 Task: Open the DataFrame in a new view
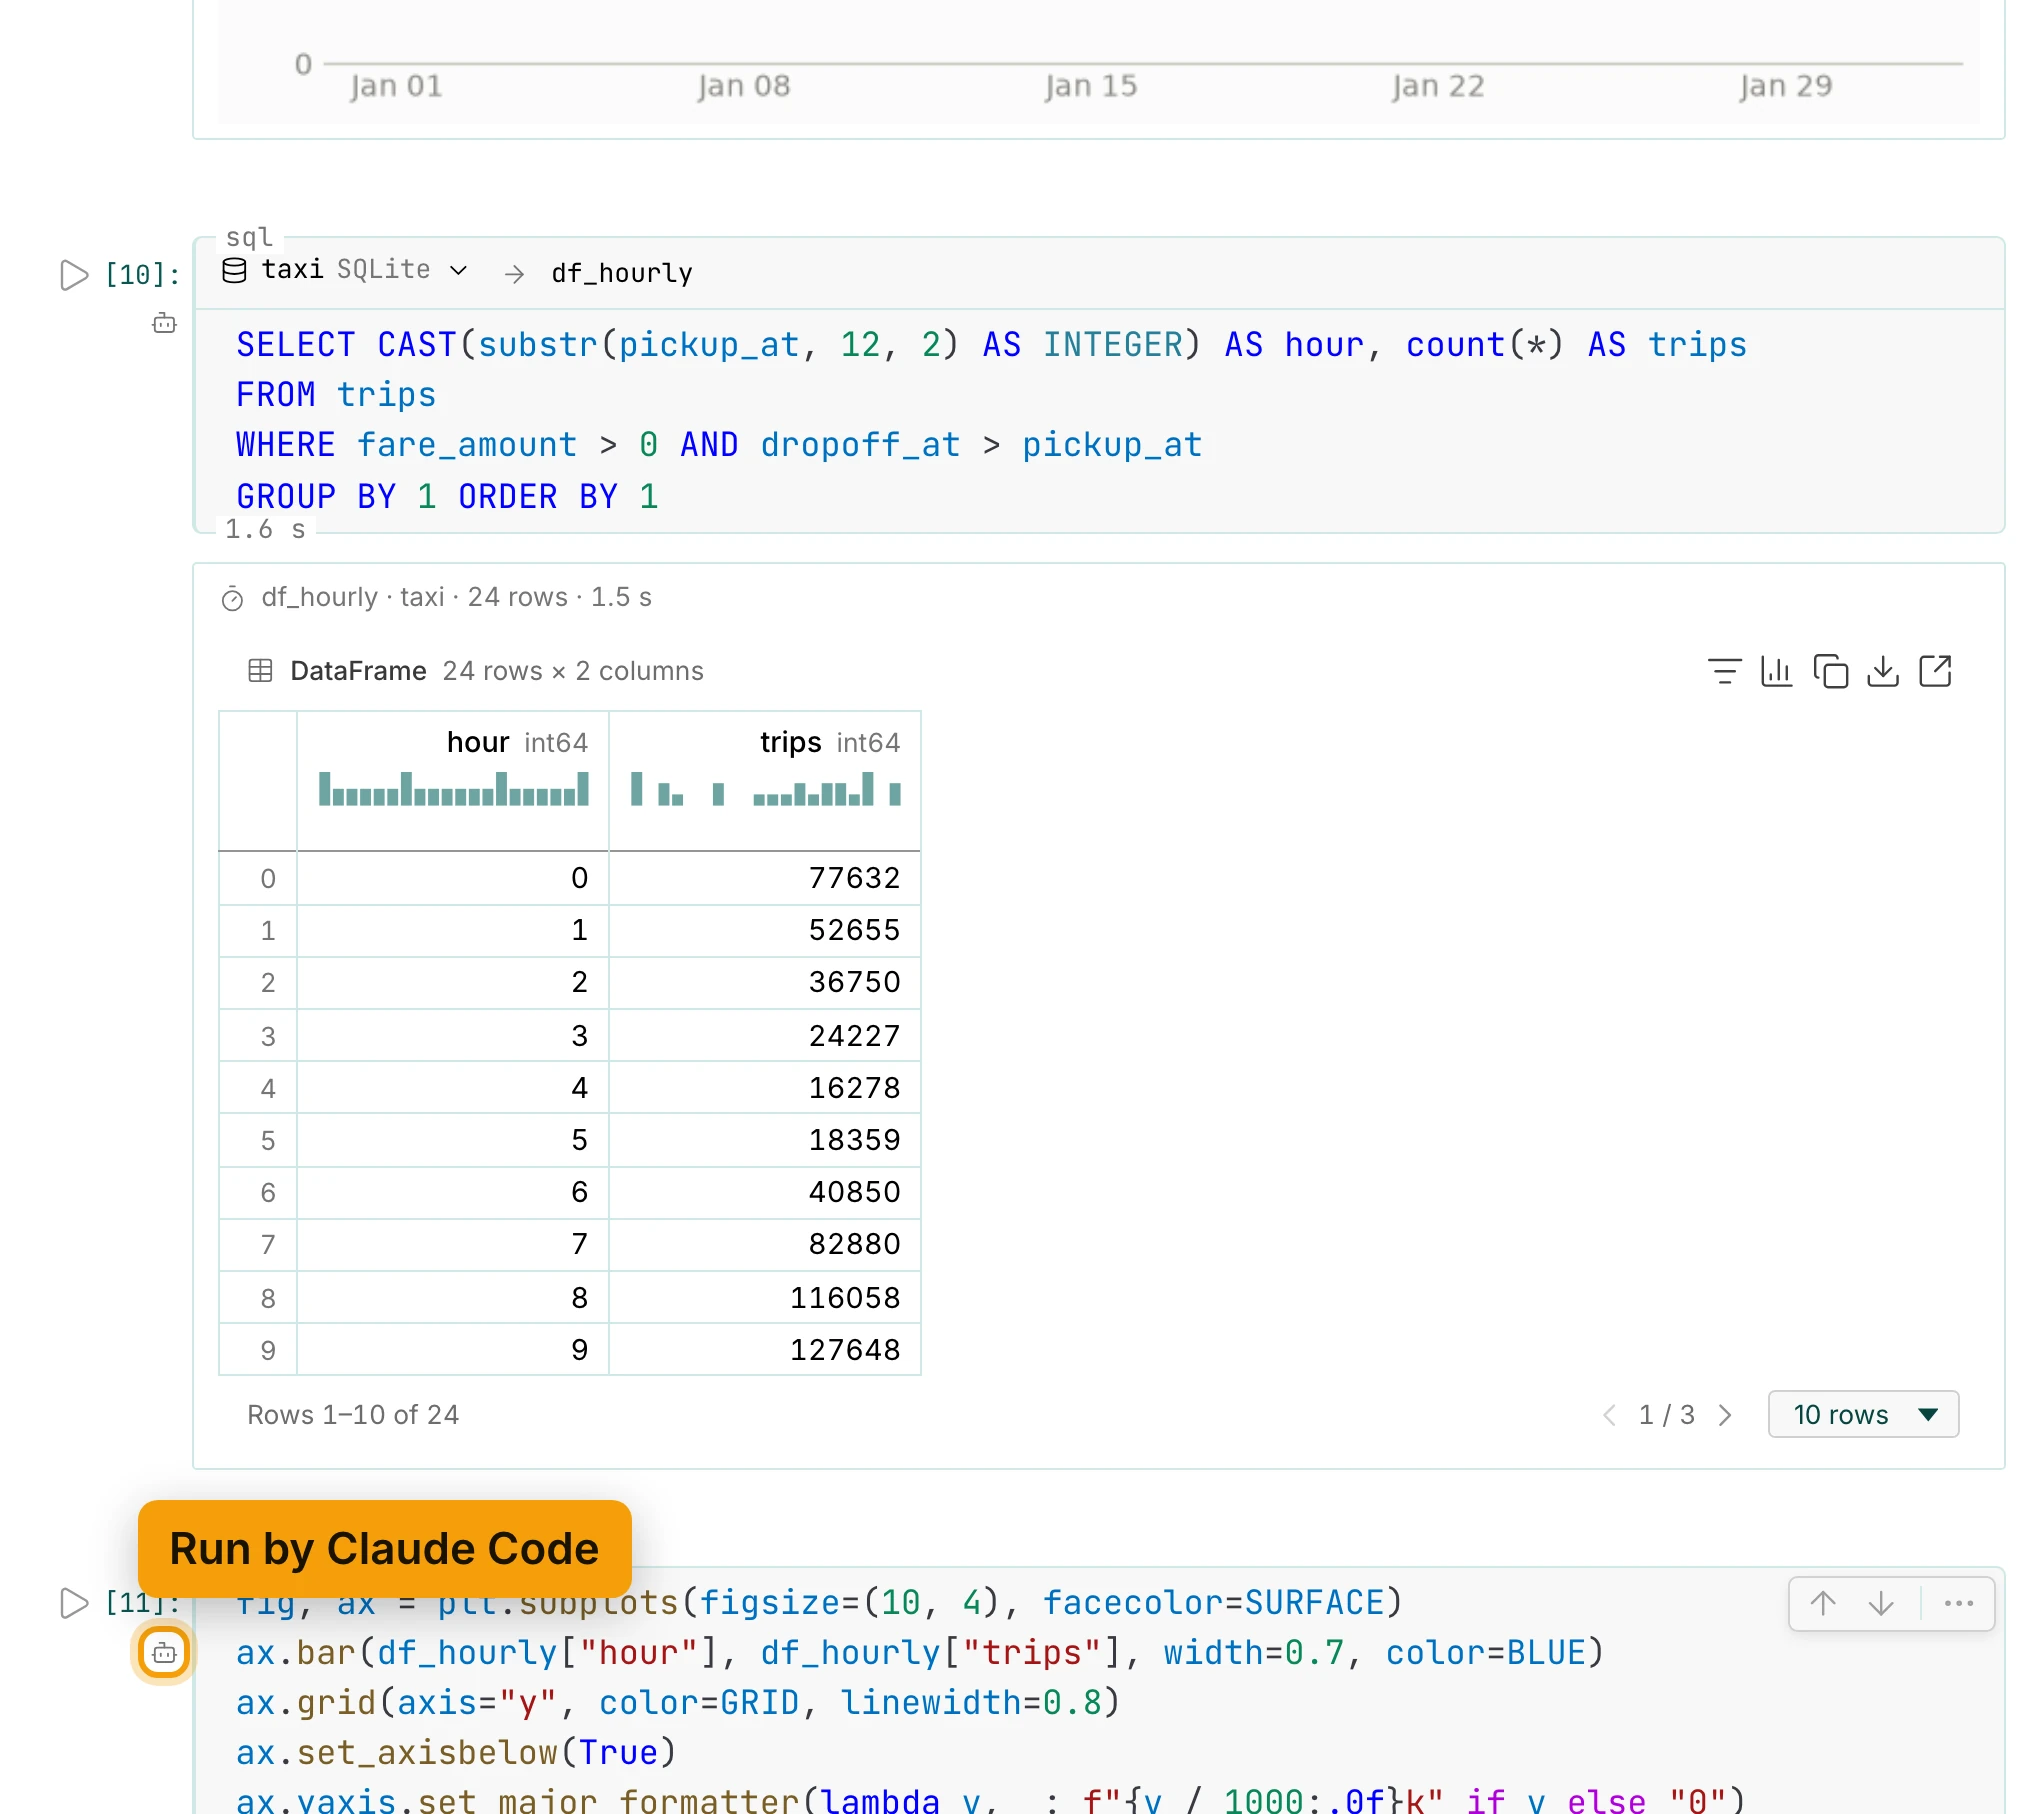(x=1935, y=671)
